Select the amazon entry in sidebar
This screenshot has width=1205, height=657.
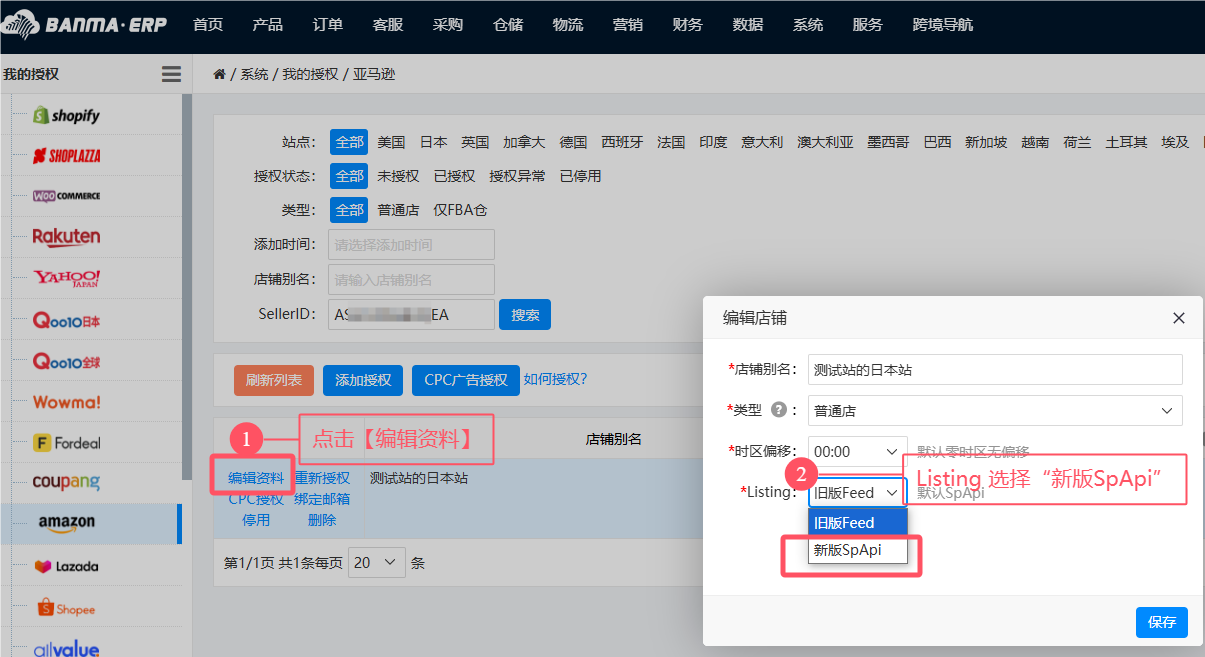pyautogui.click(x=67, y=522)
